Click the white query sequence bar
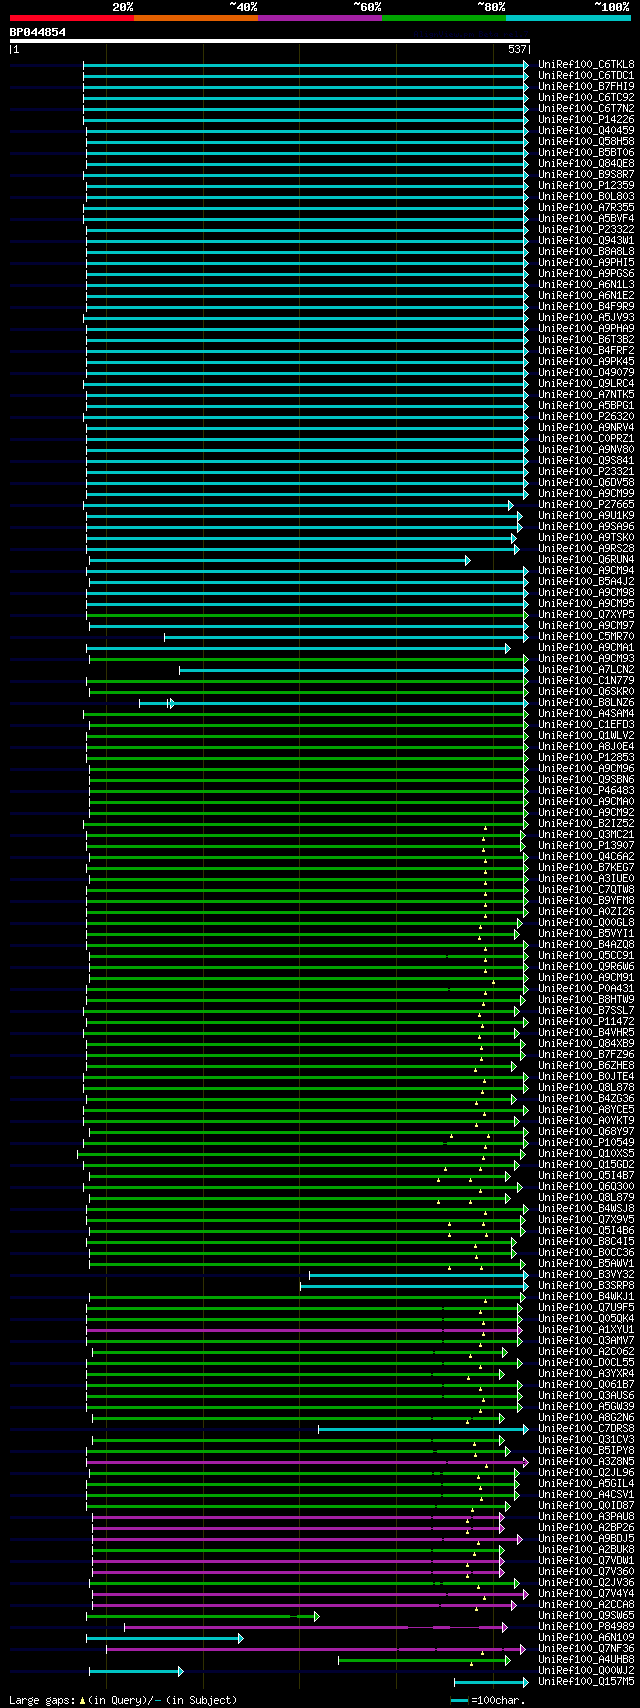This screenshot has width=640, height=1708. 269,41
